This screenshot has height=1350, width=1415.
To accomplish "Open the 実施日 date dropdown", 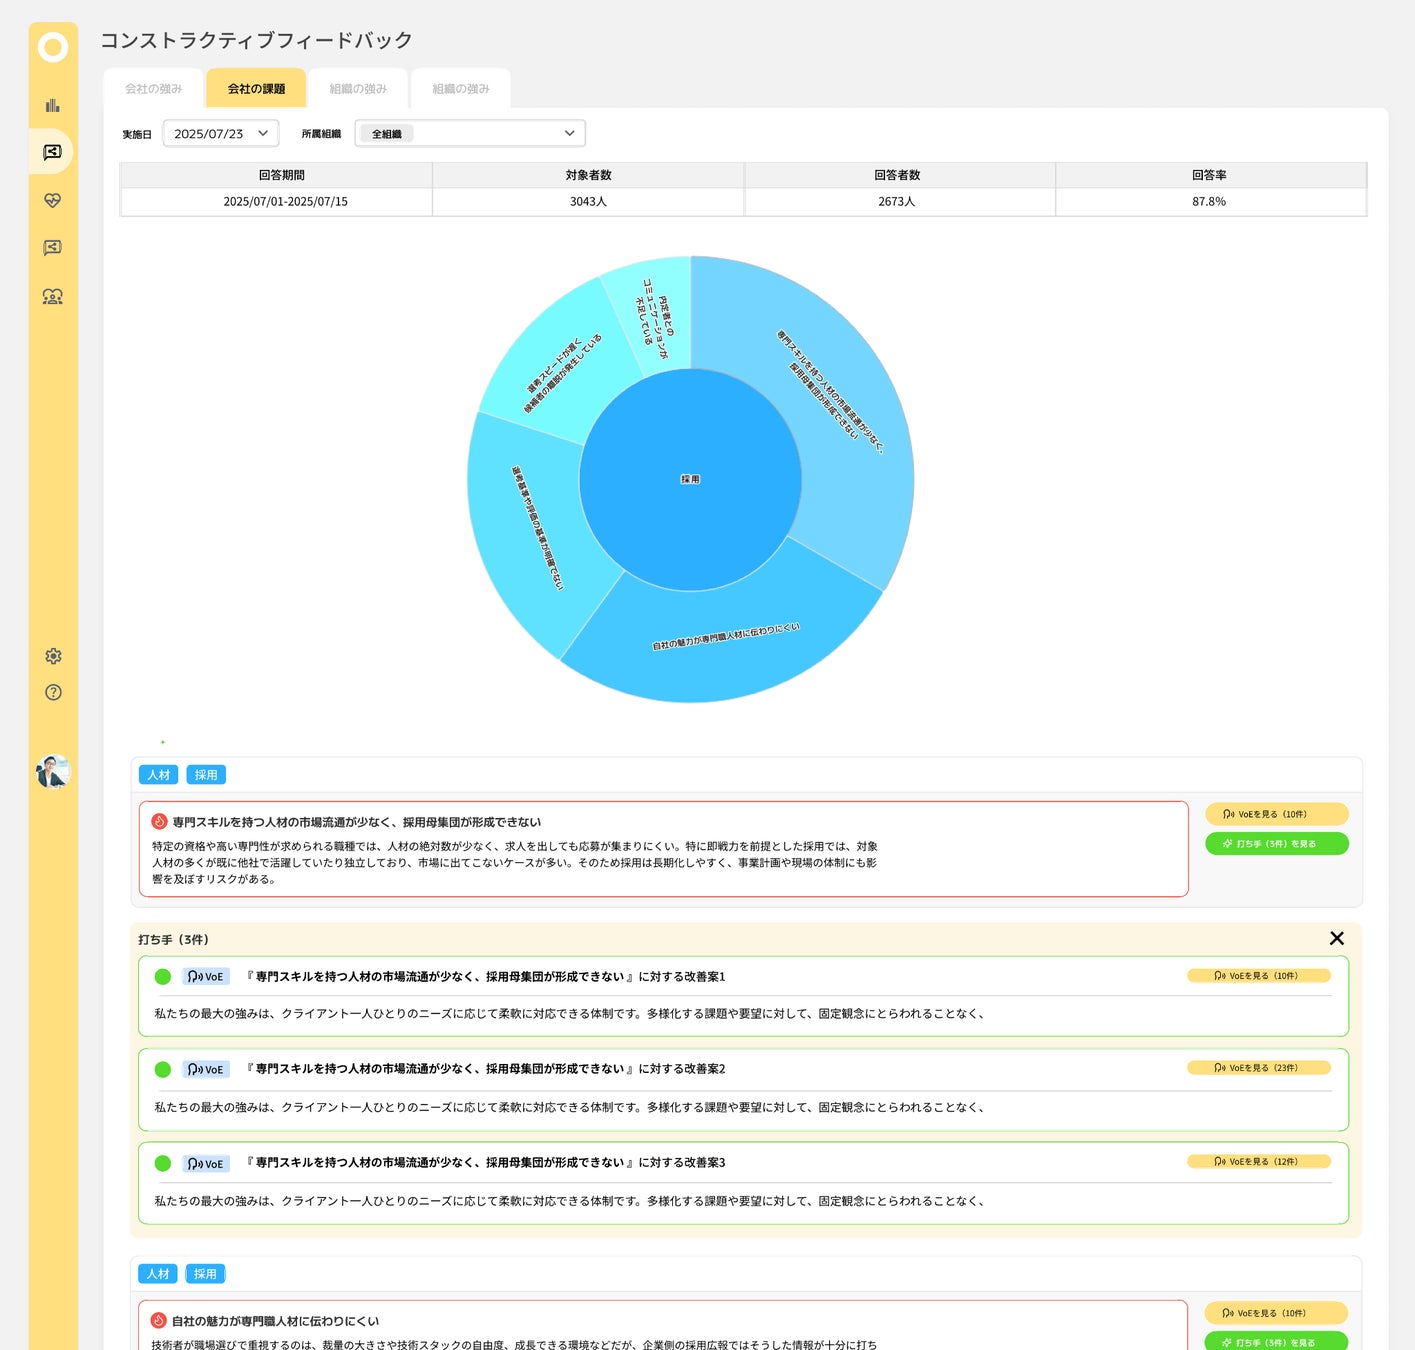I will coord(220,133).
